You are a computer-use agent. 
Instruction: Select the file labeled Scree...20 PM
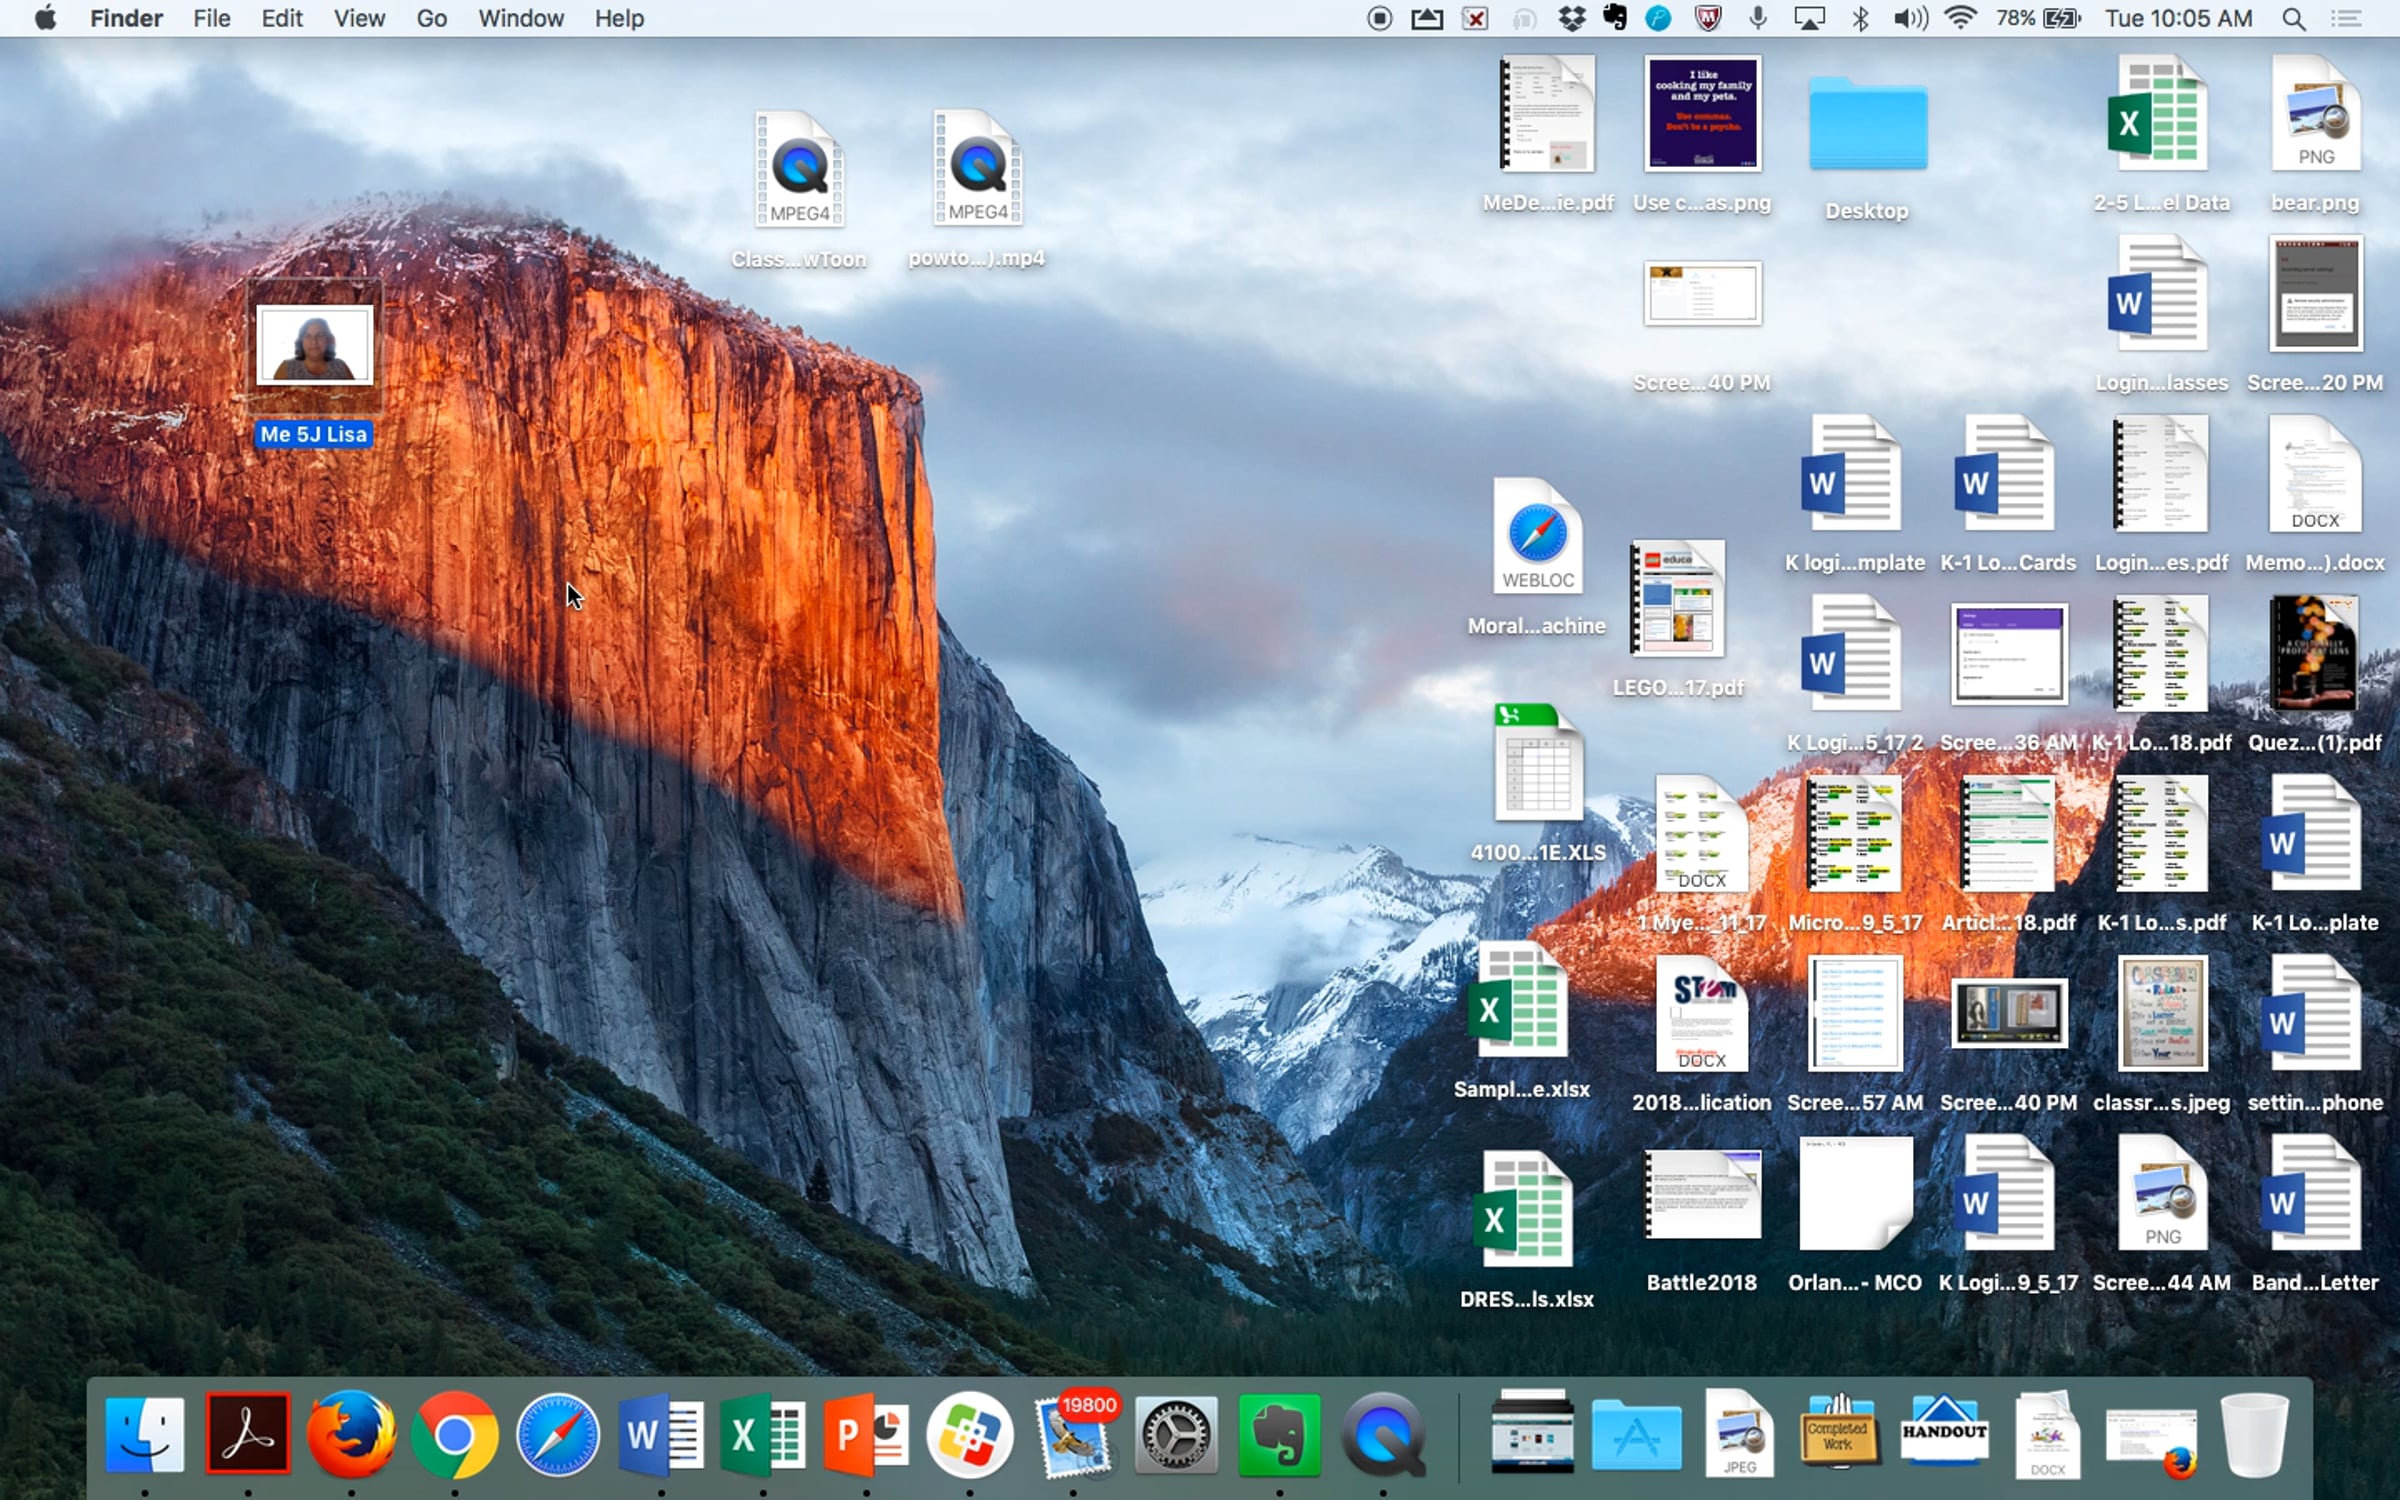[x=2315, y=293]
